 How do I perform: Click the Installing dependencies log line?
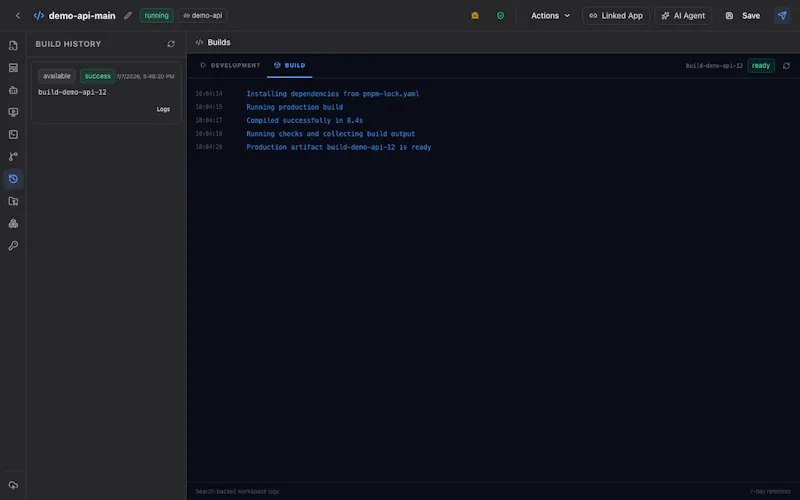pos(333,94)
